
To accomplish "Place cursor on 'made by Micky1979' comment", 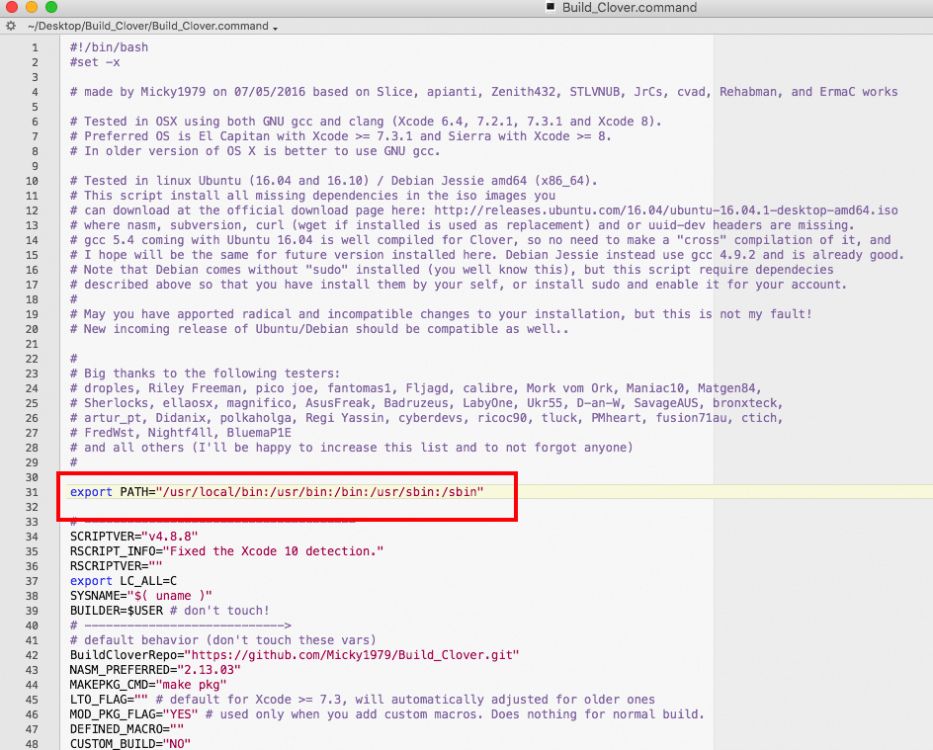I will (484, 92).
